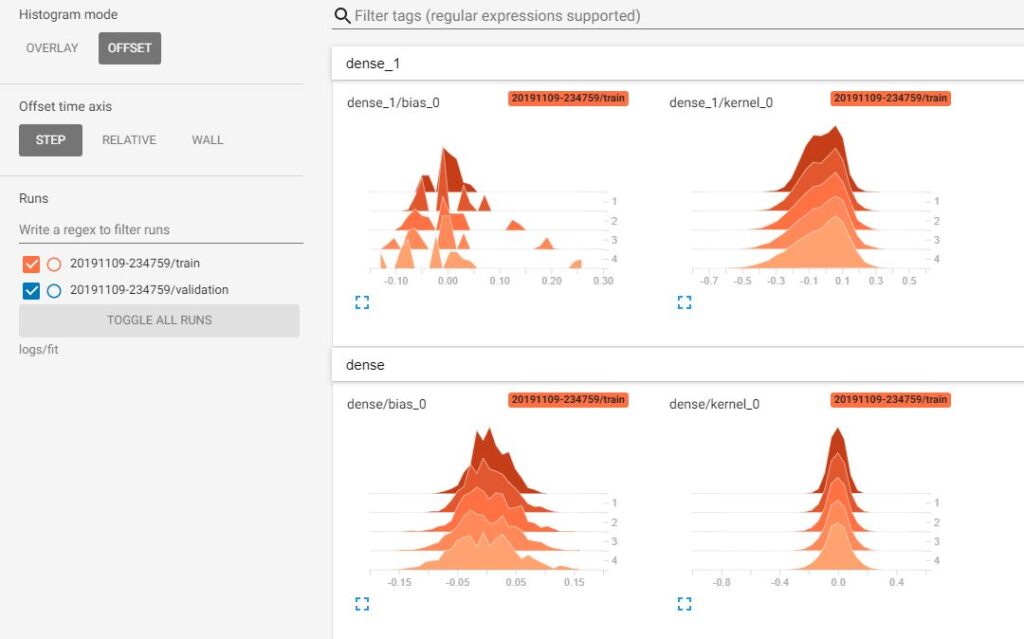
Task: Click the dense/bias_0 chart title
Action: pyautogui.click(x=387, y=404)
